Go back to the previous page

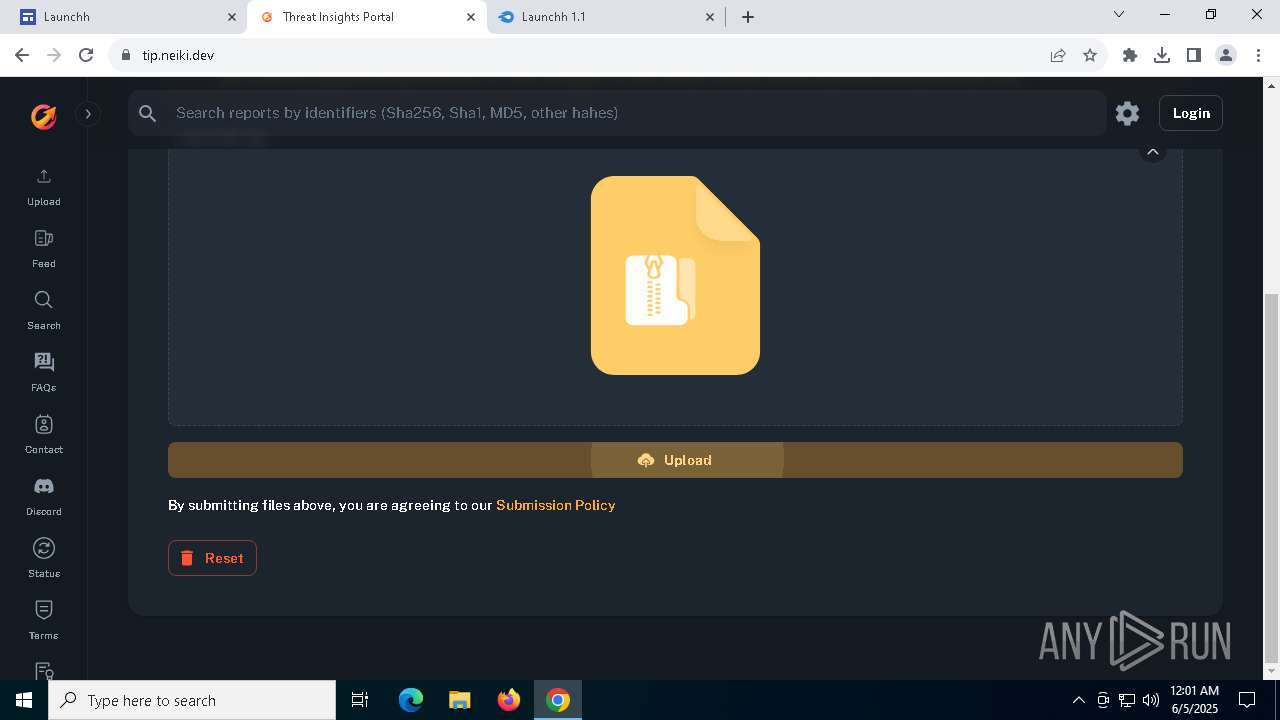(x=23, y=55)
